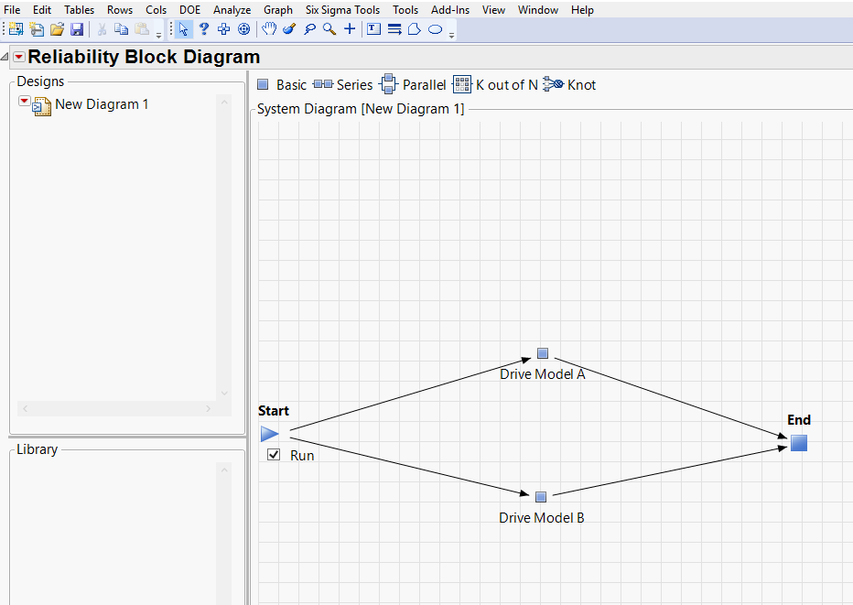Click the blue Start run arrow
This screenshot has width=853, height=605.
(x=269, y=434)
